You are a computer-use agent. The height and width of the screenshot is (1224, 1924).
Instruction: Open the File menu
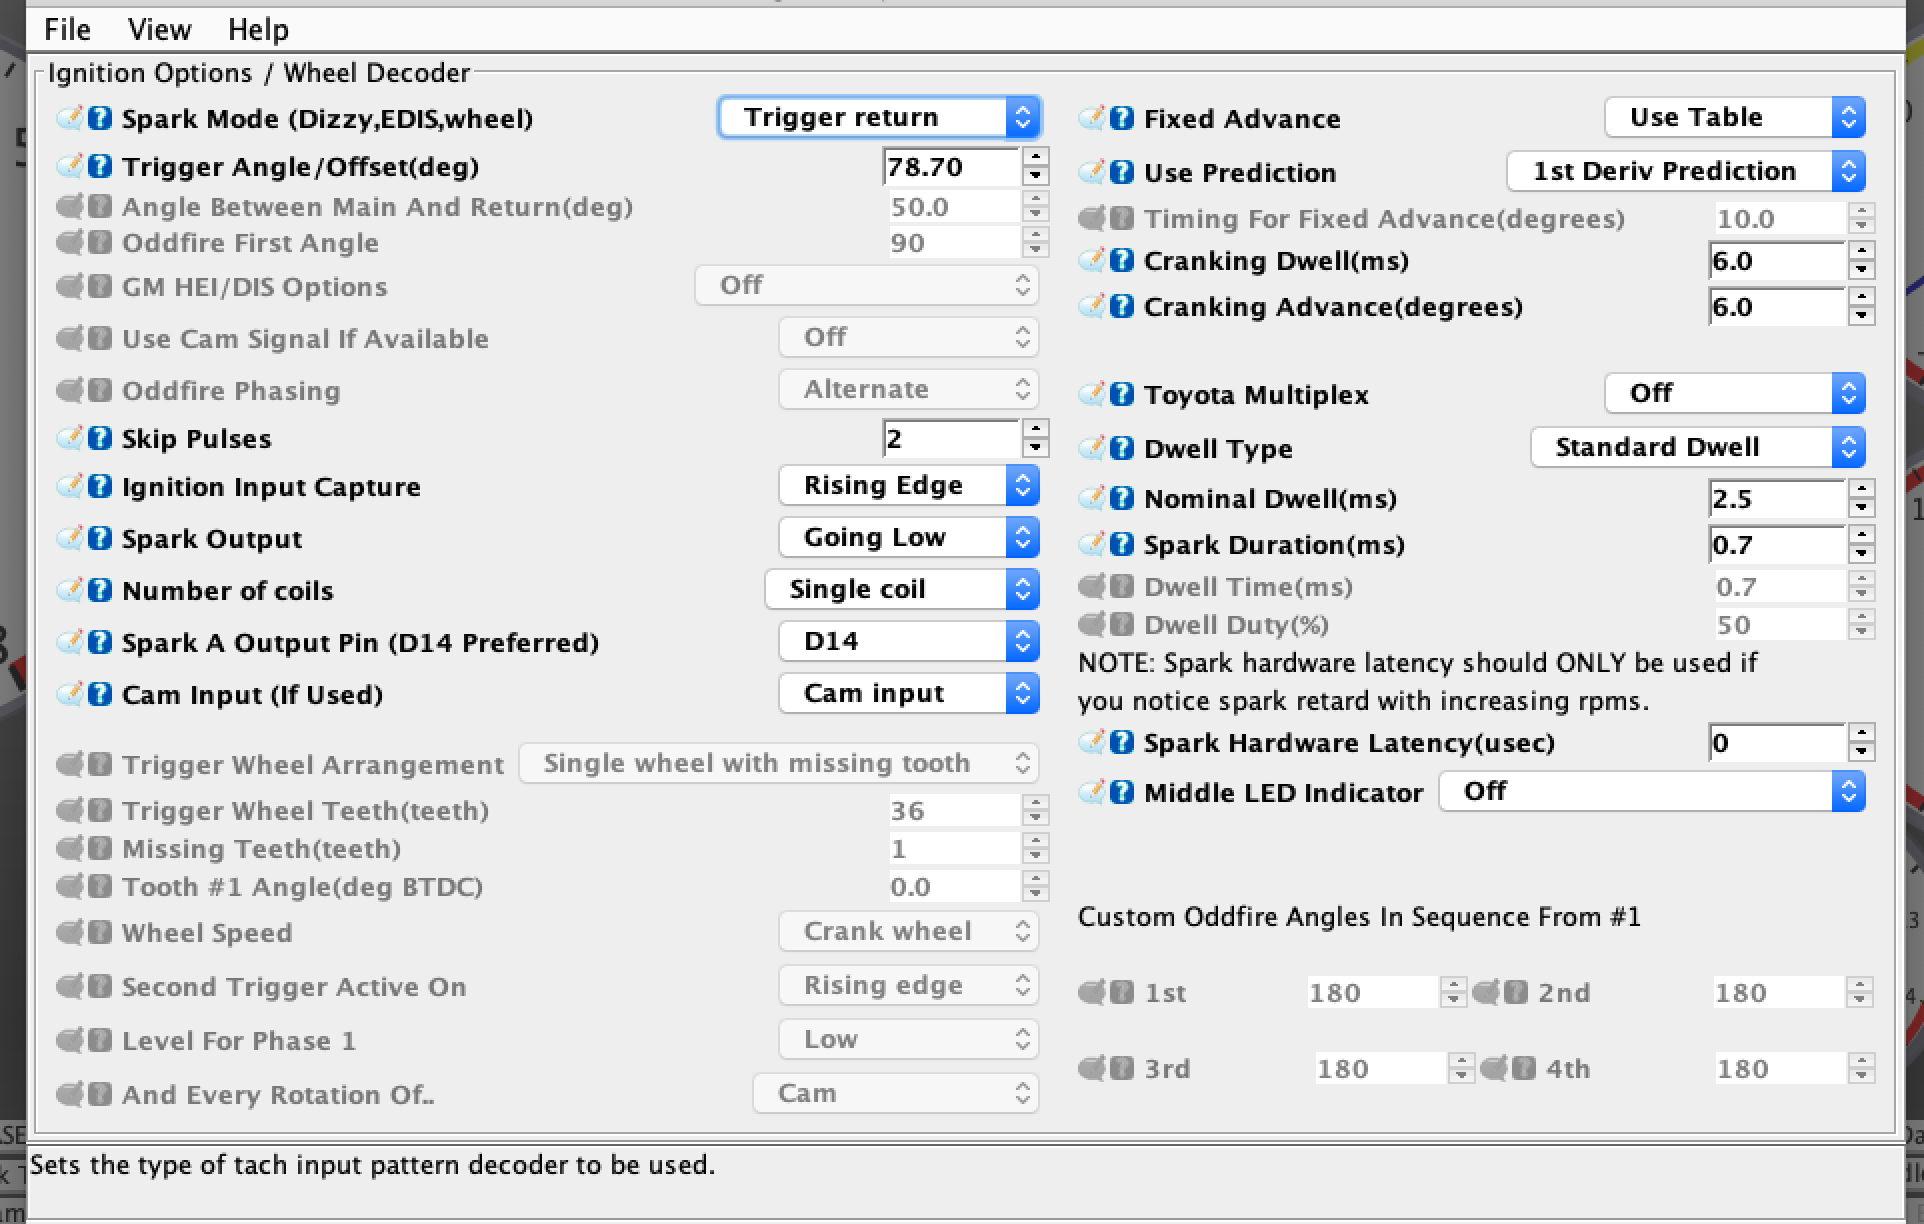67,30
